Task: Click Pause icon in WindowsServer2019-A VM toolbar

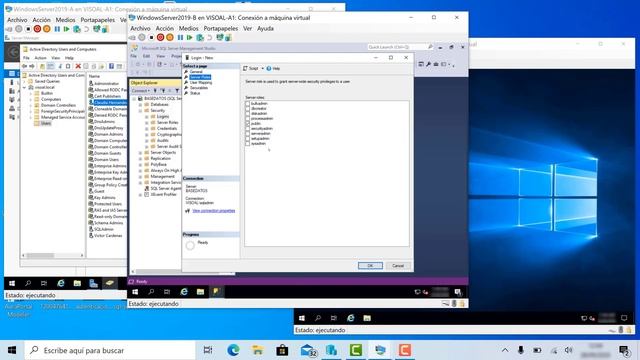Action: pyautogui.click(x=57, y=29)
